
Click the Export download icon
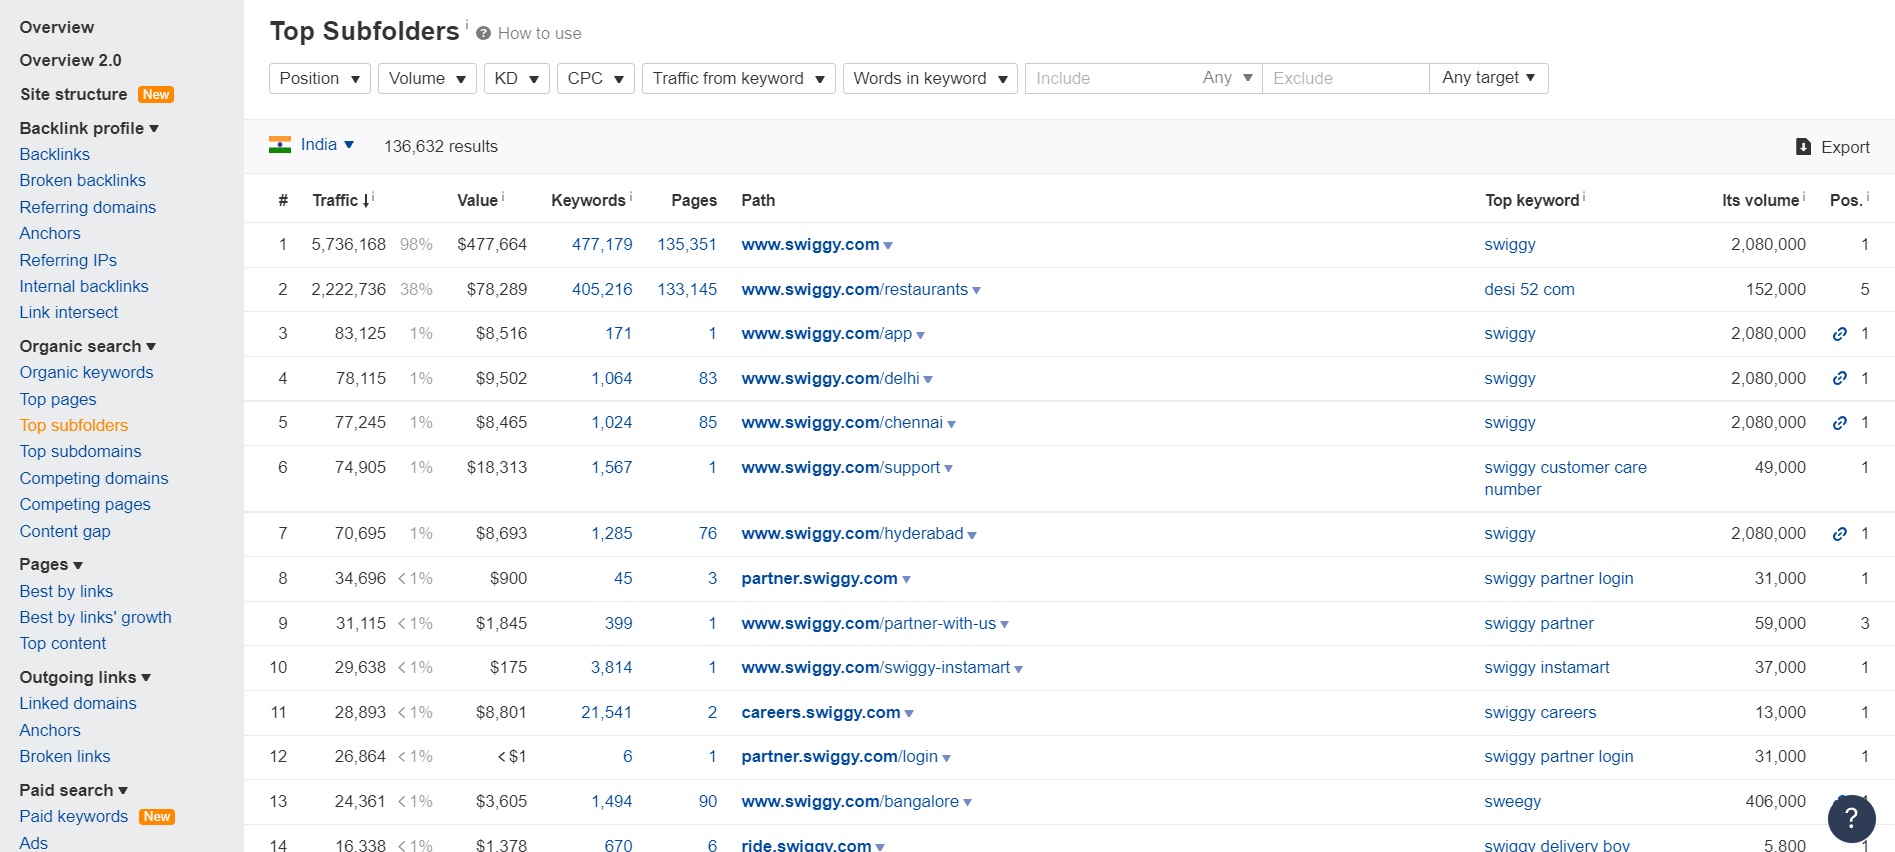coord(1803,147)
